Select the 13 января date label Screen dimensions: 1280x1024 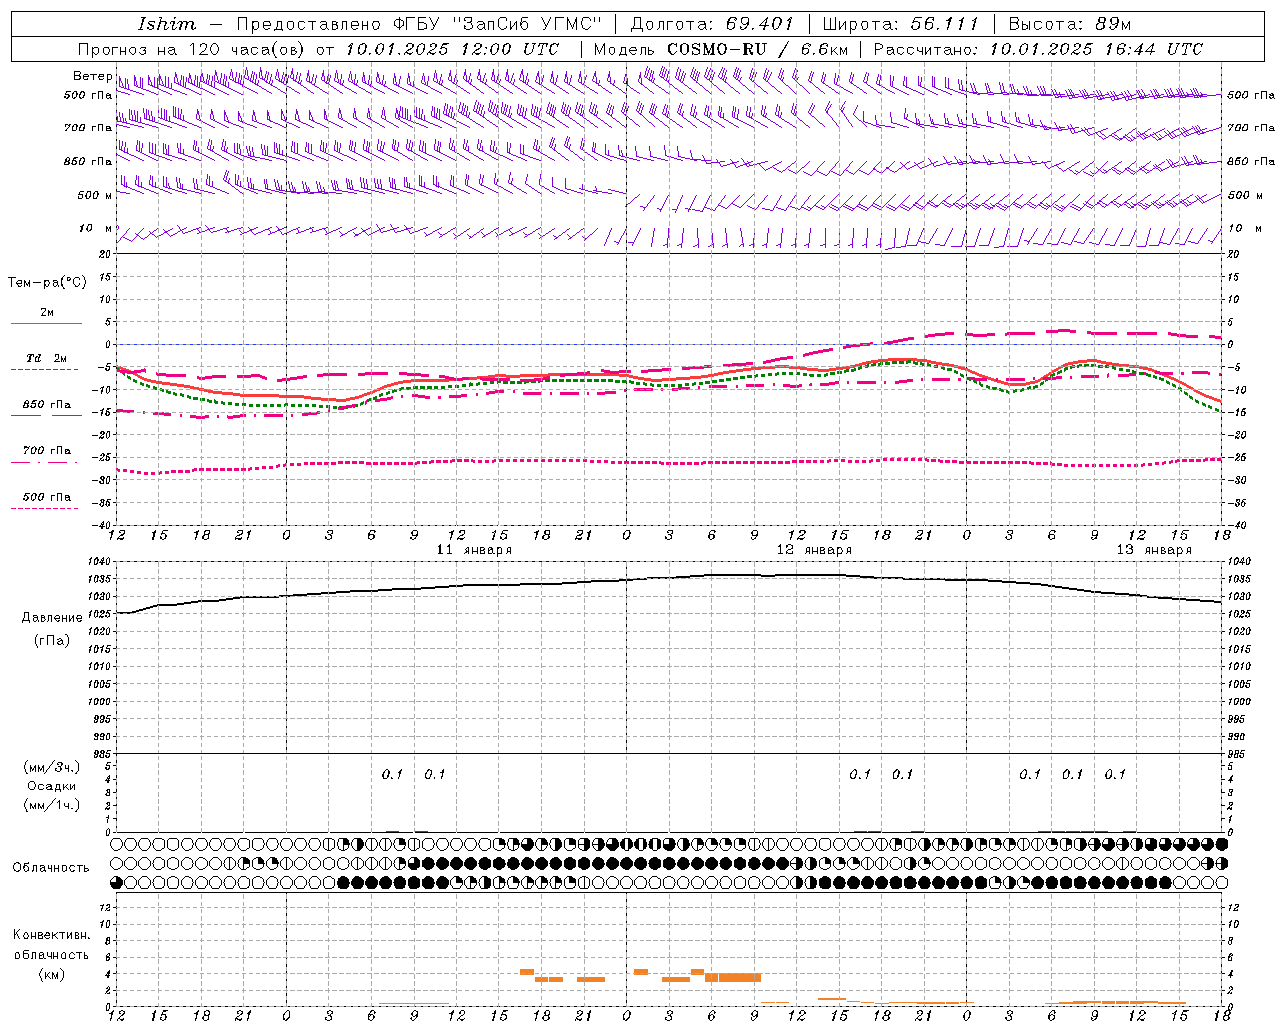1154,550
